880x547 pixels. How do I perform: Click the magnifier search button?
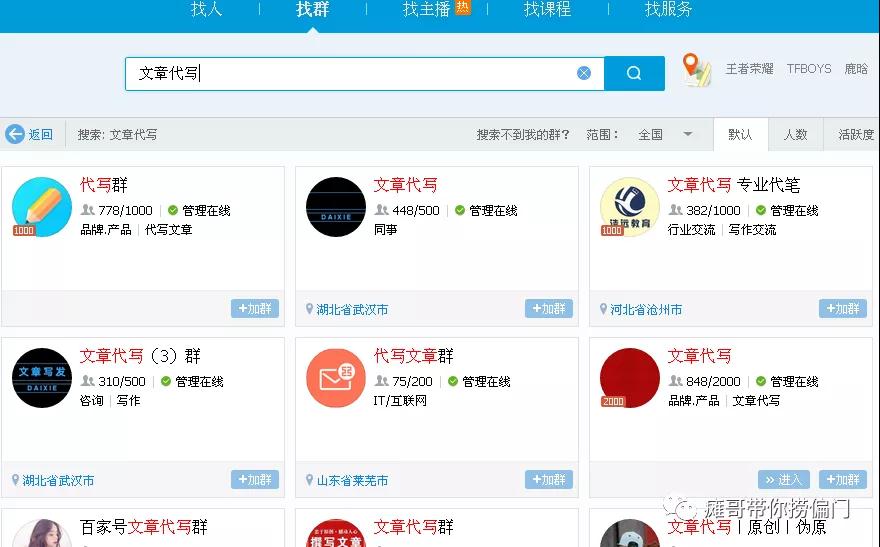pos(634,73)
